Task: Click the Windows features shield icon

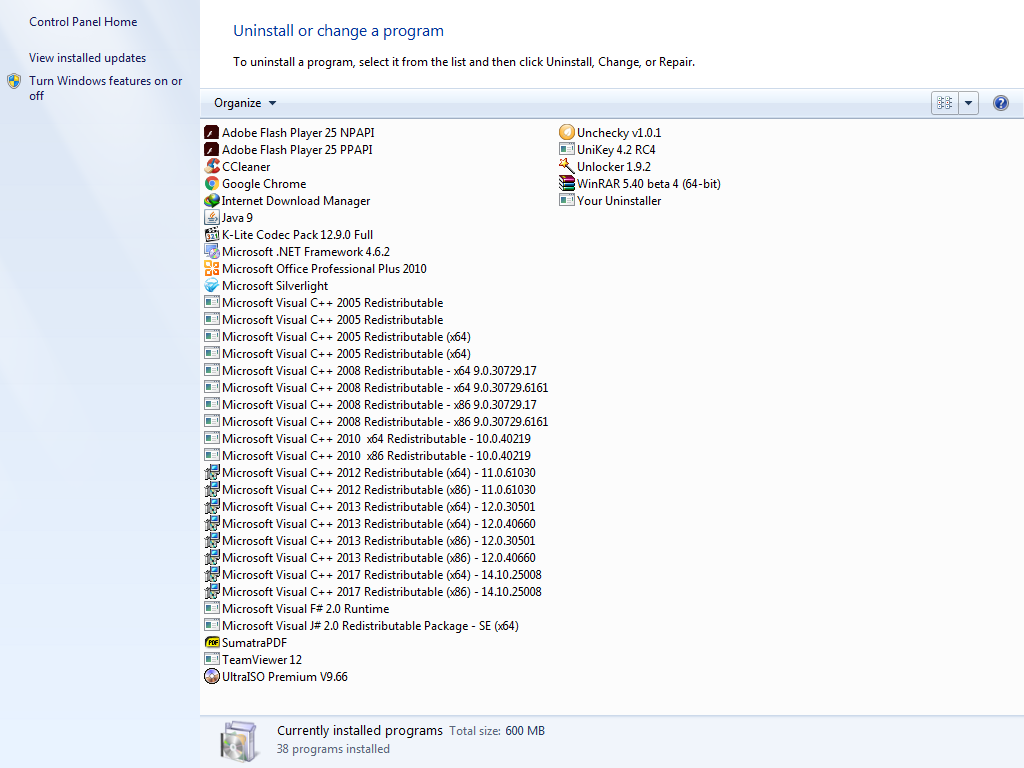Action: [14, 82]
